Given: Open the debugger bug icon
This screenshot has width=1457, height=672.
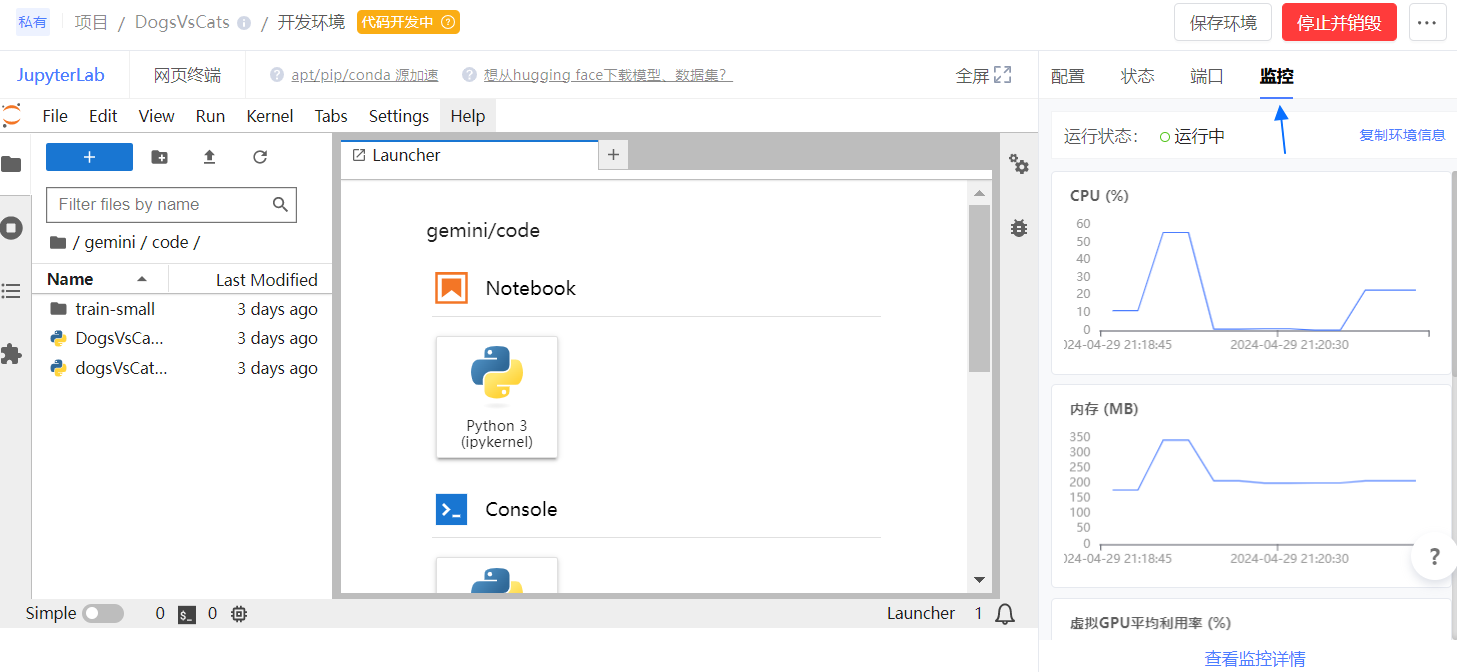Looking at the screenshot, I should tap(1019, 228).
